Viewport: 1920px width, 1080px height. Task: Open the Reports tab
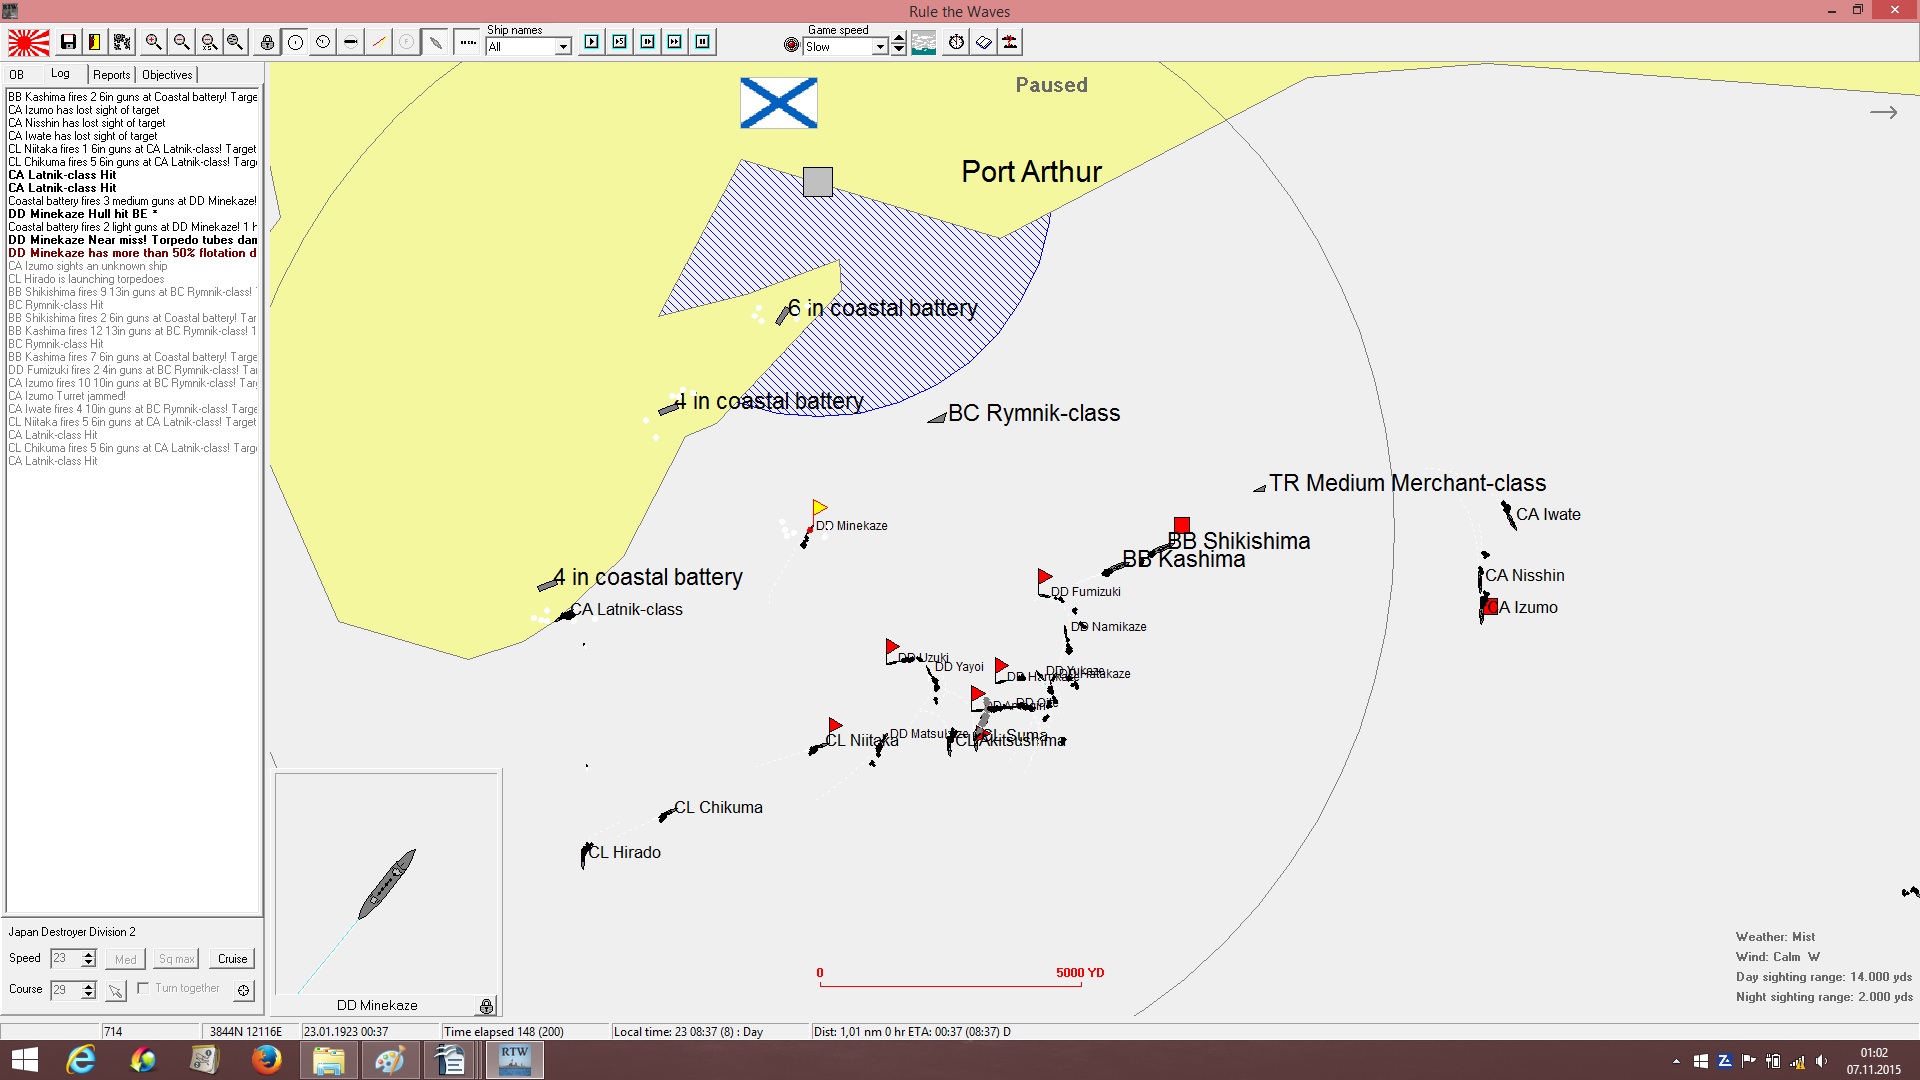click(111, 75)
